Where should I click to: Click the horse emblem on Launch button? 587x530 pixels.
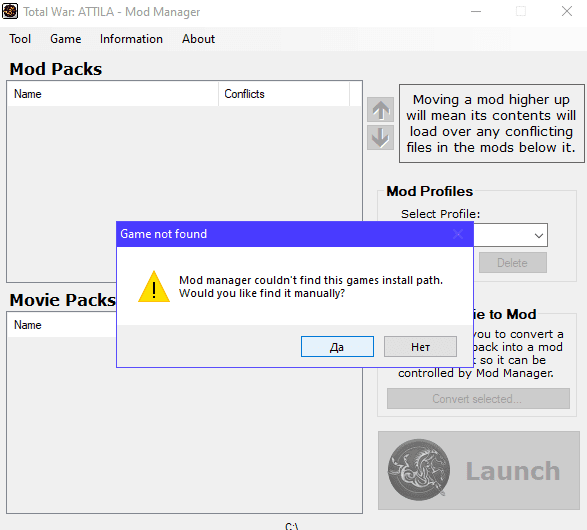(x=419, y=470)
